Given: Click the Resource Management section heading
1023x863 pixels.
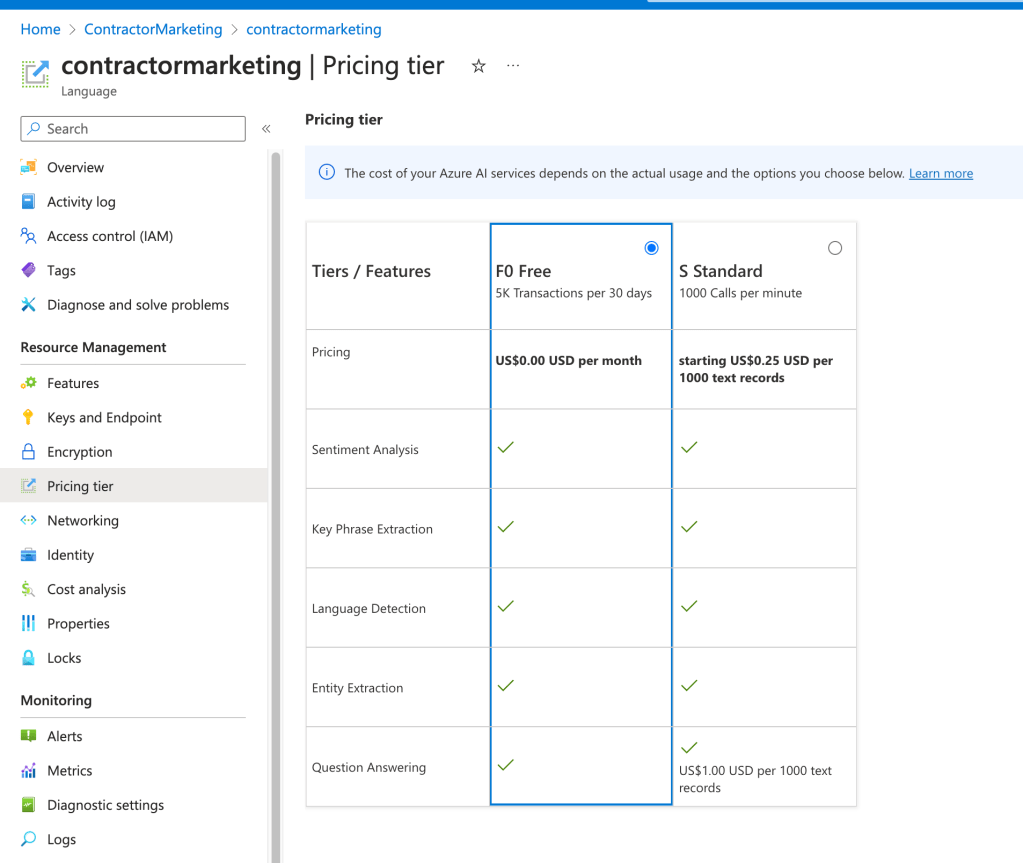Looking at the screenshot, I should (93, 347).
